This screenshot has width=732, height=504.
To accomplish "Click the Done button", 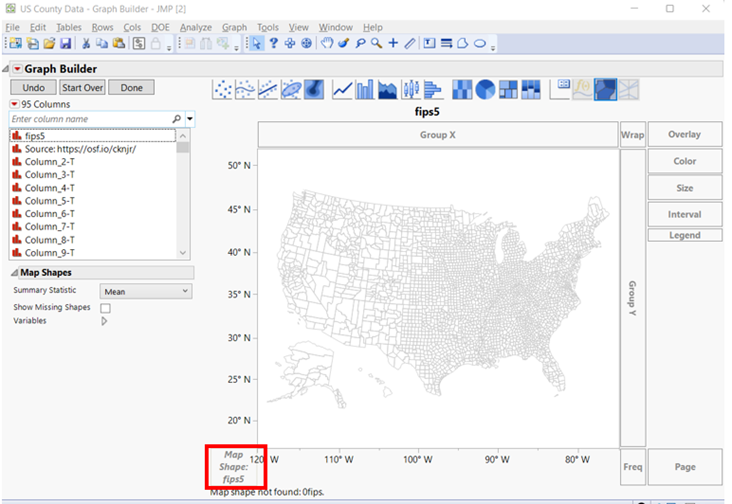I will [x=132, y=88].
